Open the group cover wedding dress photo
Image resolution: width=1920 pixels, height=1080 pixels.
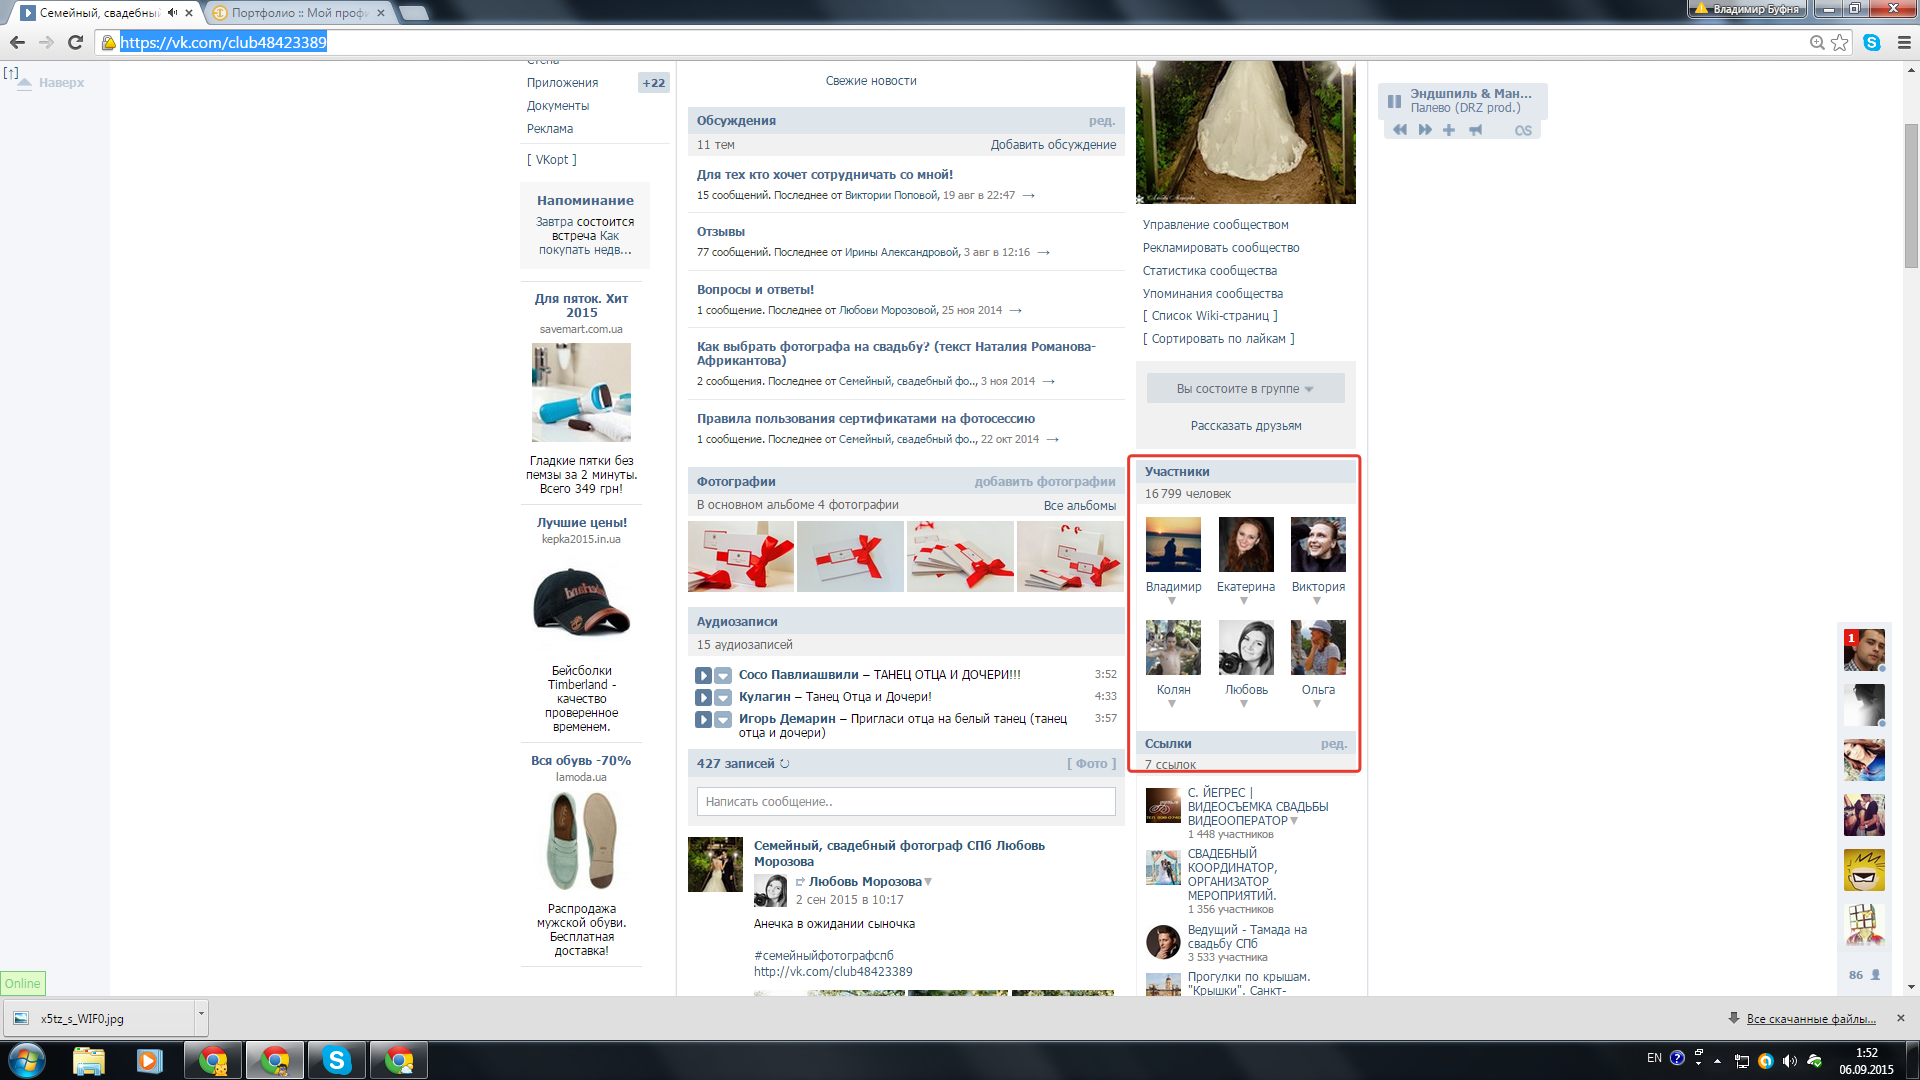tap(1246, 132)
